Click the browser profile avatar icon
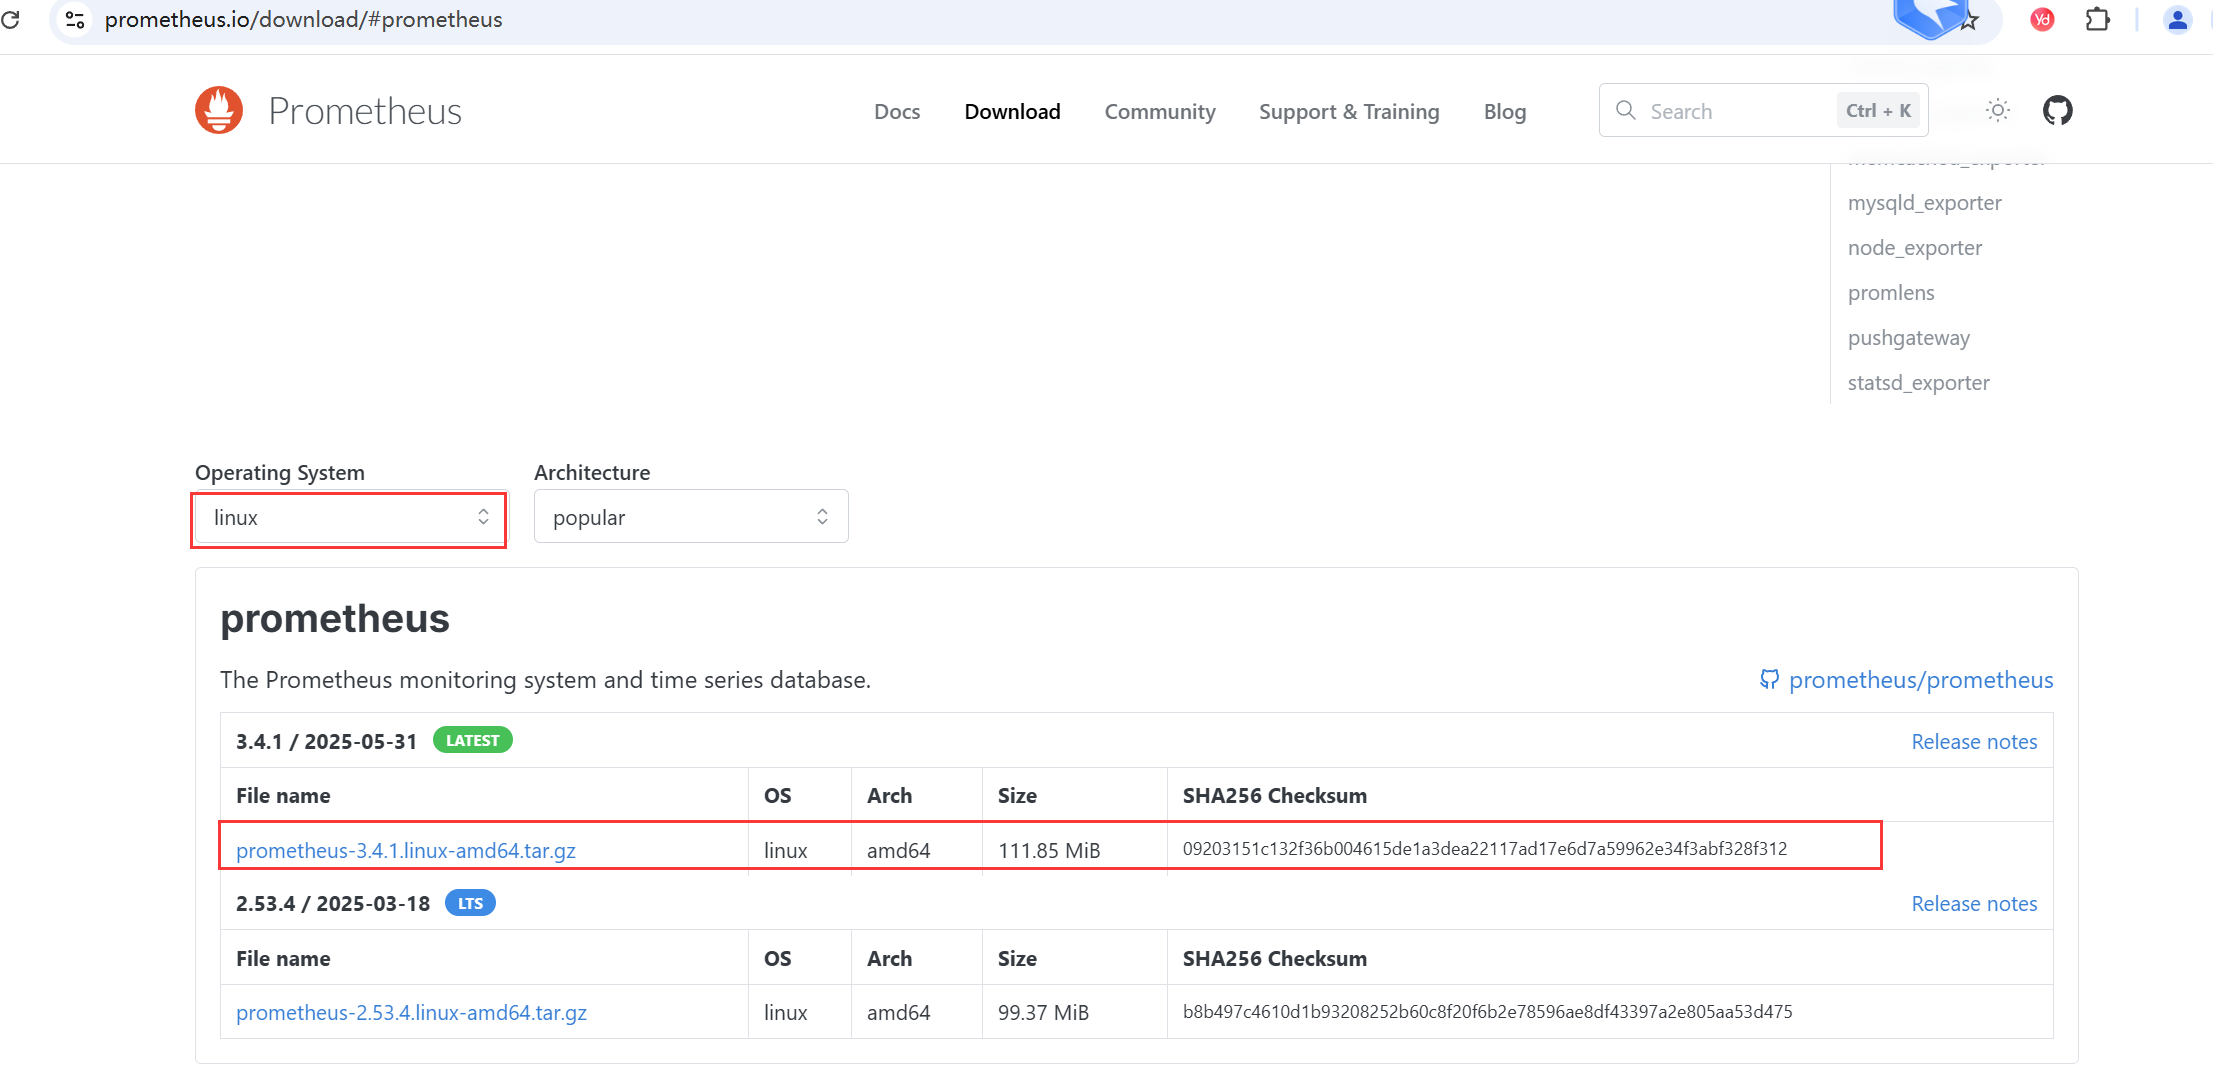 pos(2177,19)
